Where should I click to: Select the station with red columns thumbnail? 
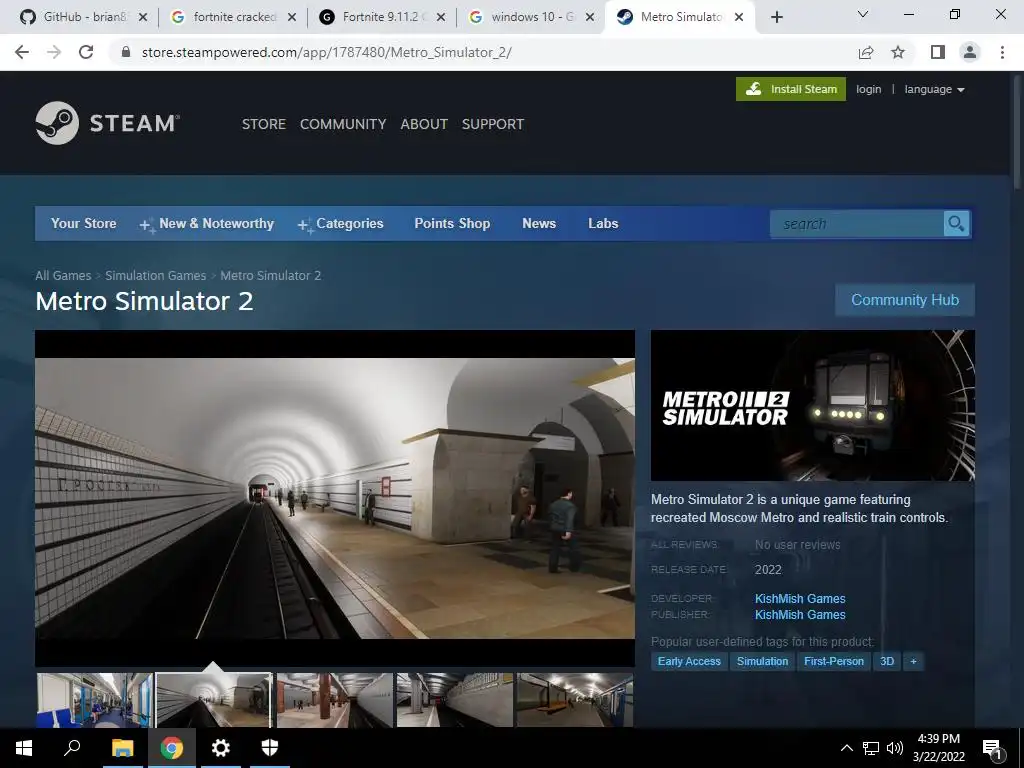point(334,700)
